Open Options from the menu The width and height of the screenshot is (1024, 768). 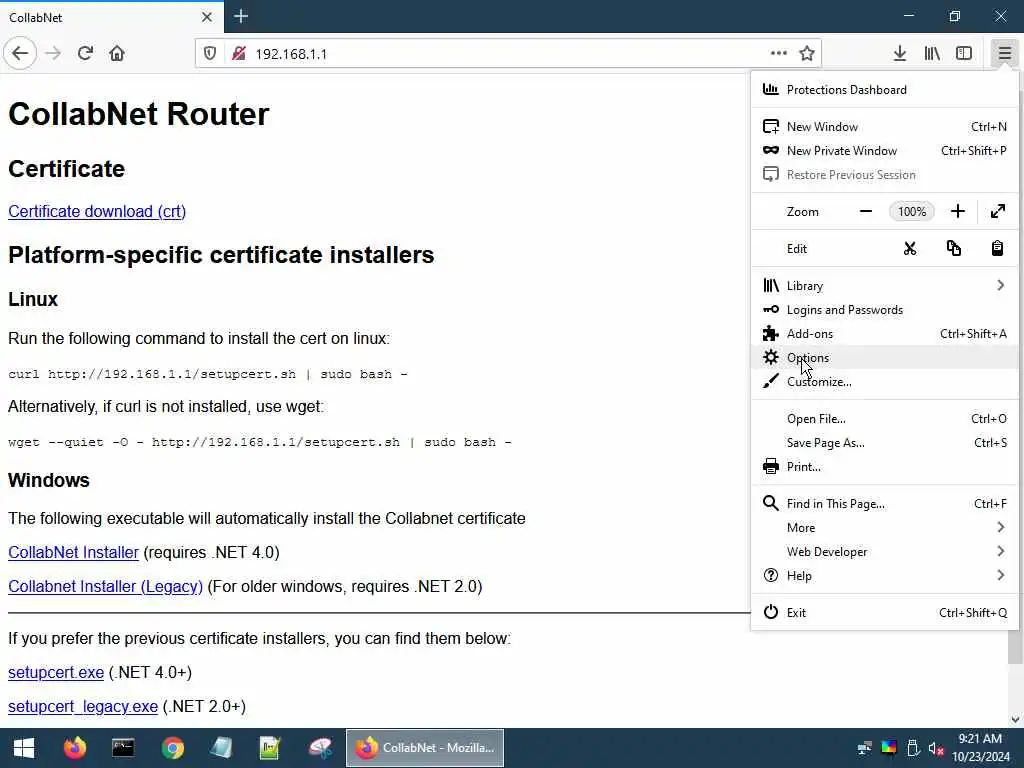(884, 358)
